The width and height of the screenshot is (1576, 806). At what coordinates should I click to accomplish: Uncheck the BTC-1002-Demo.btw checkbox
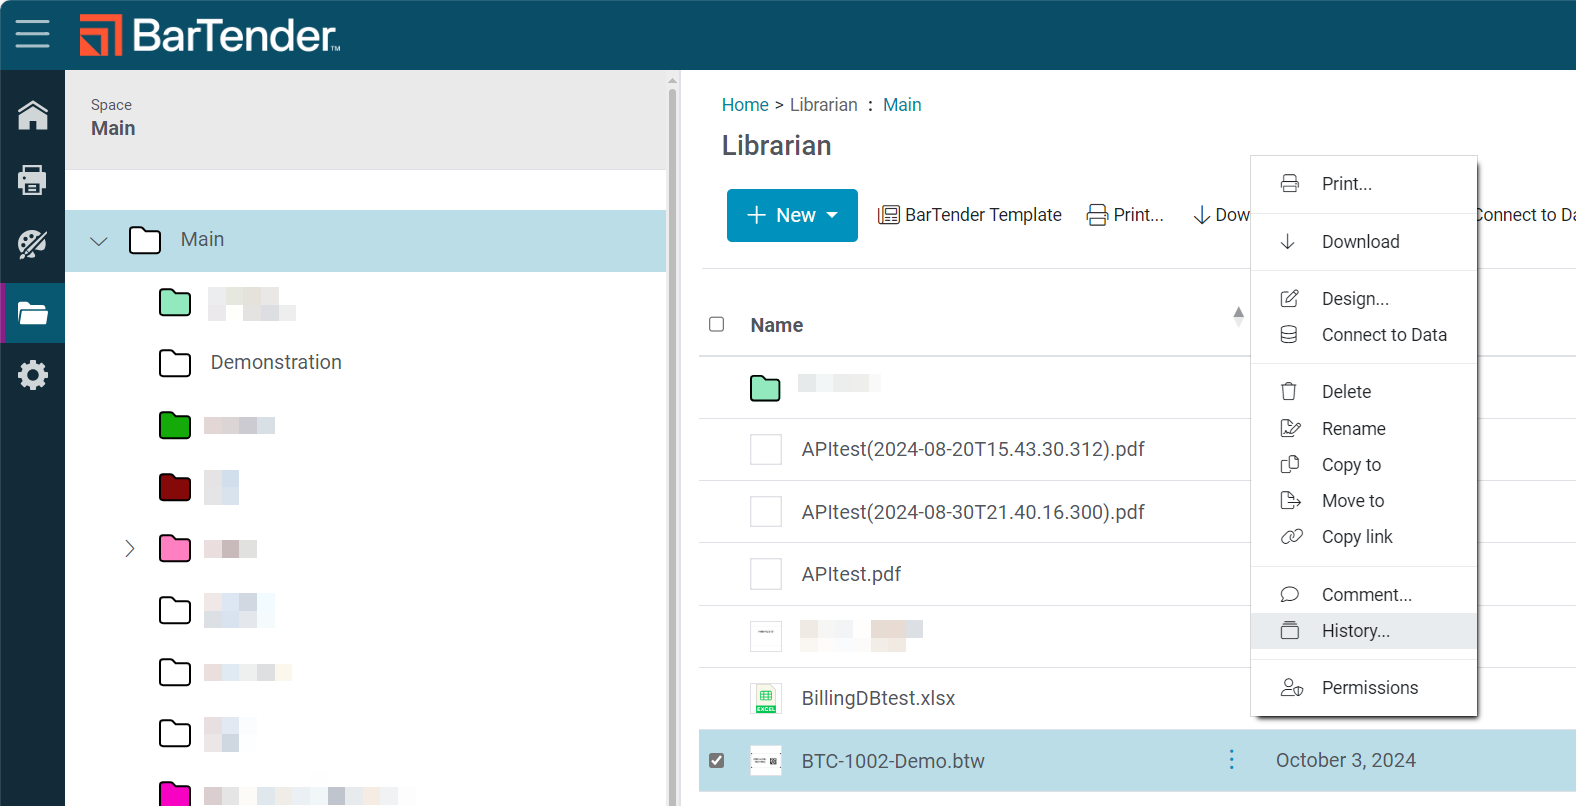[716, 760]
